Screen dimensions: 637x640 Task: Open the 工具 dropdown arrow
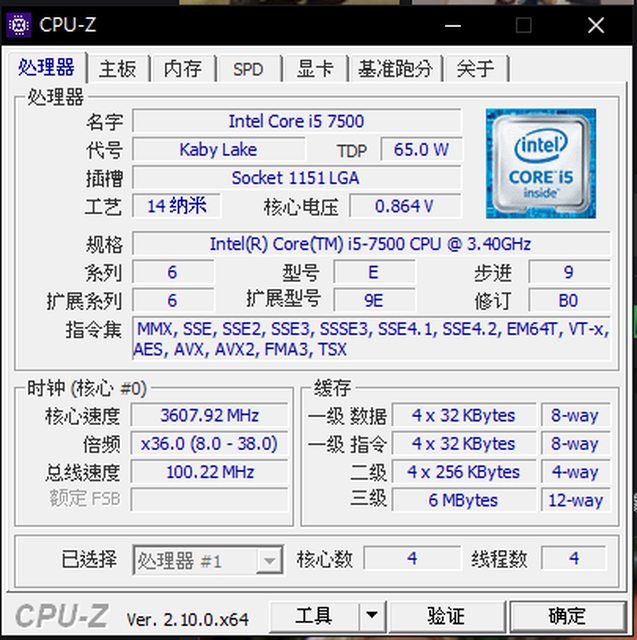click(372, 616)
